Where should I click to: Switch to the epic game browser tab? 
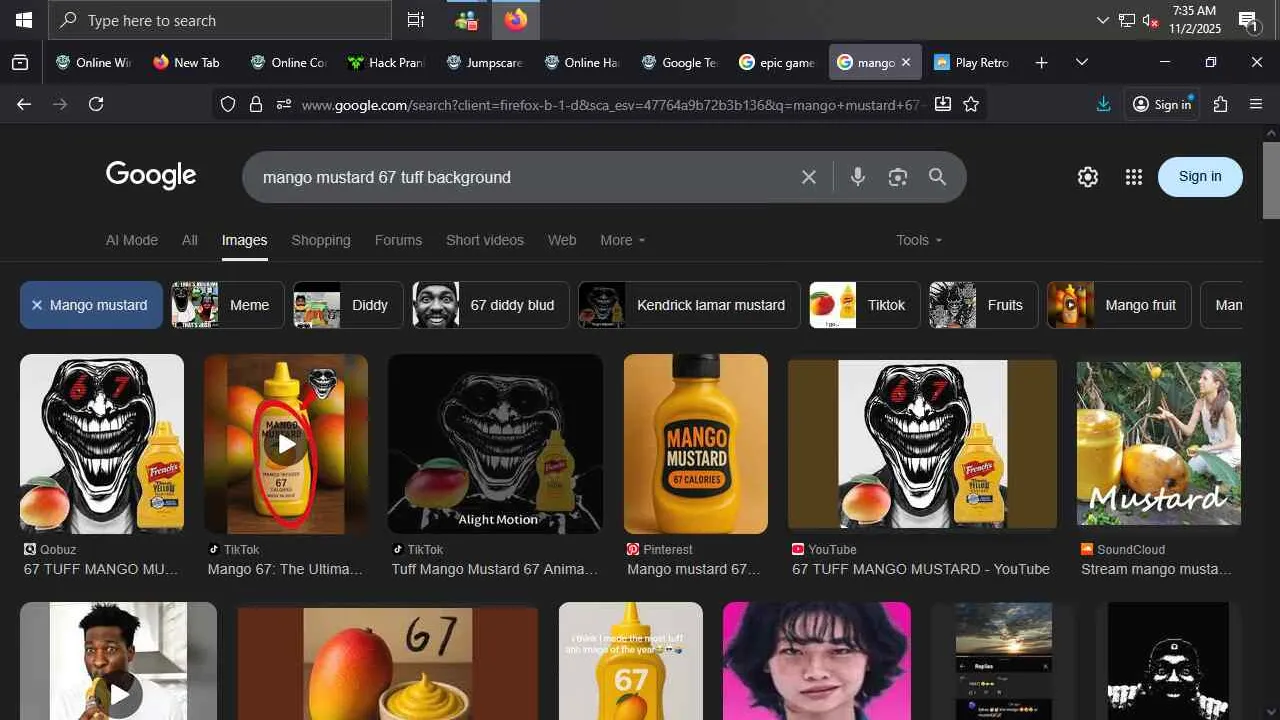coord(778,62)
